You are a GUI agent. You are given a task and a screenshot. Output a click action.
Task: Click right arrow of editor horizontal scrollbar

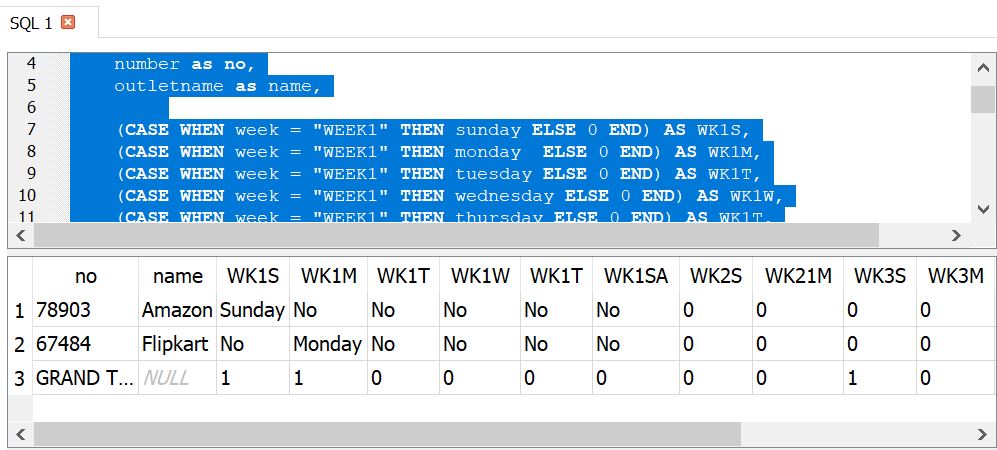tap(956, 235)
